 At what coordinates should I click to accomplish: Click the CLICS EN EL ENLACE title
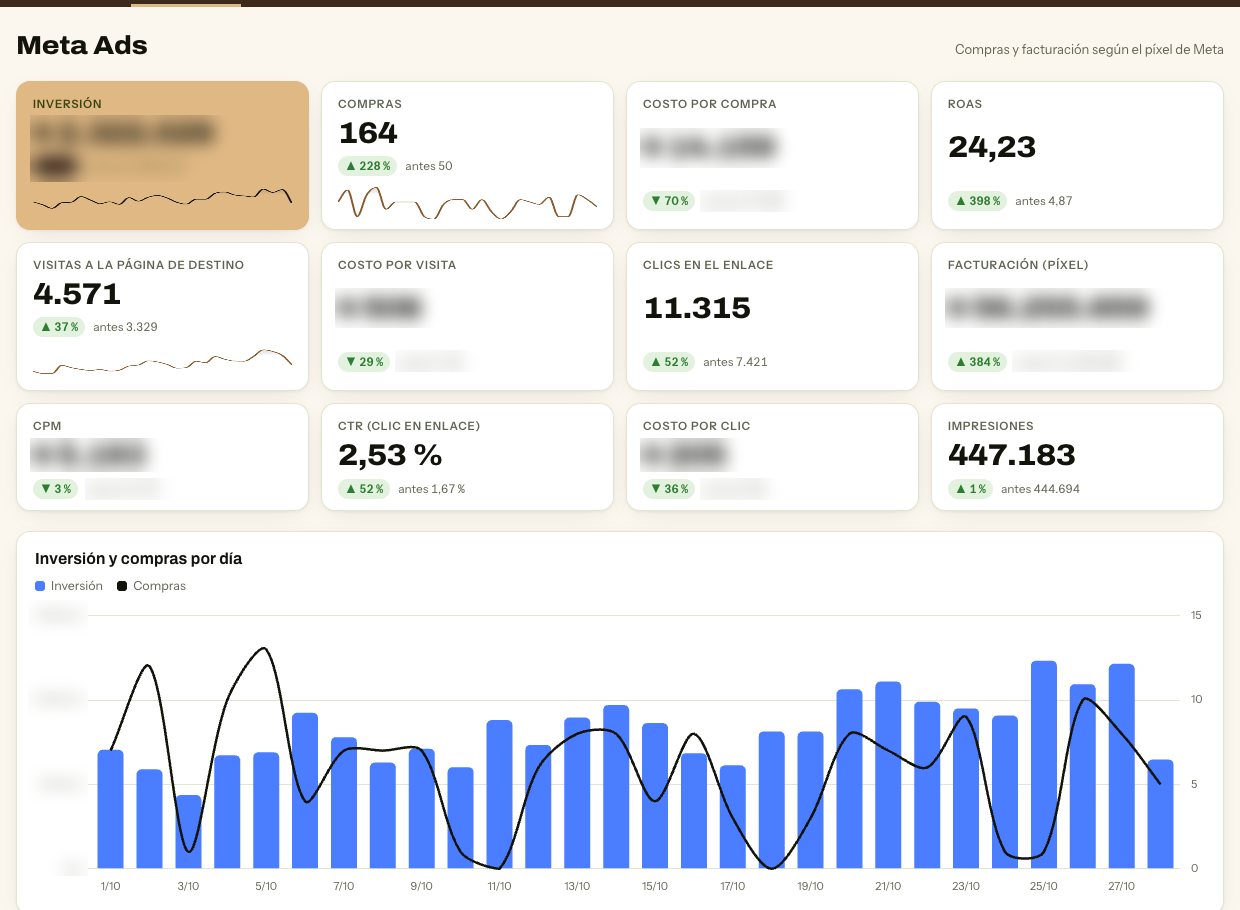(x=708, y=265)
